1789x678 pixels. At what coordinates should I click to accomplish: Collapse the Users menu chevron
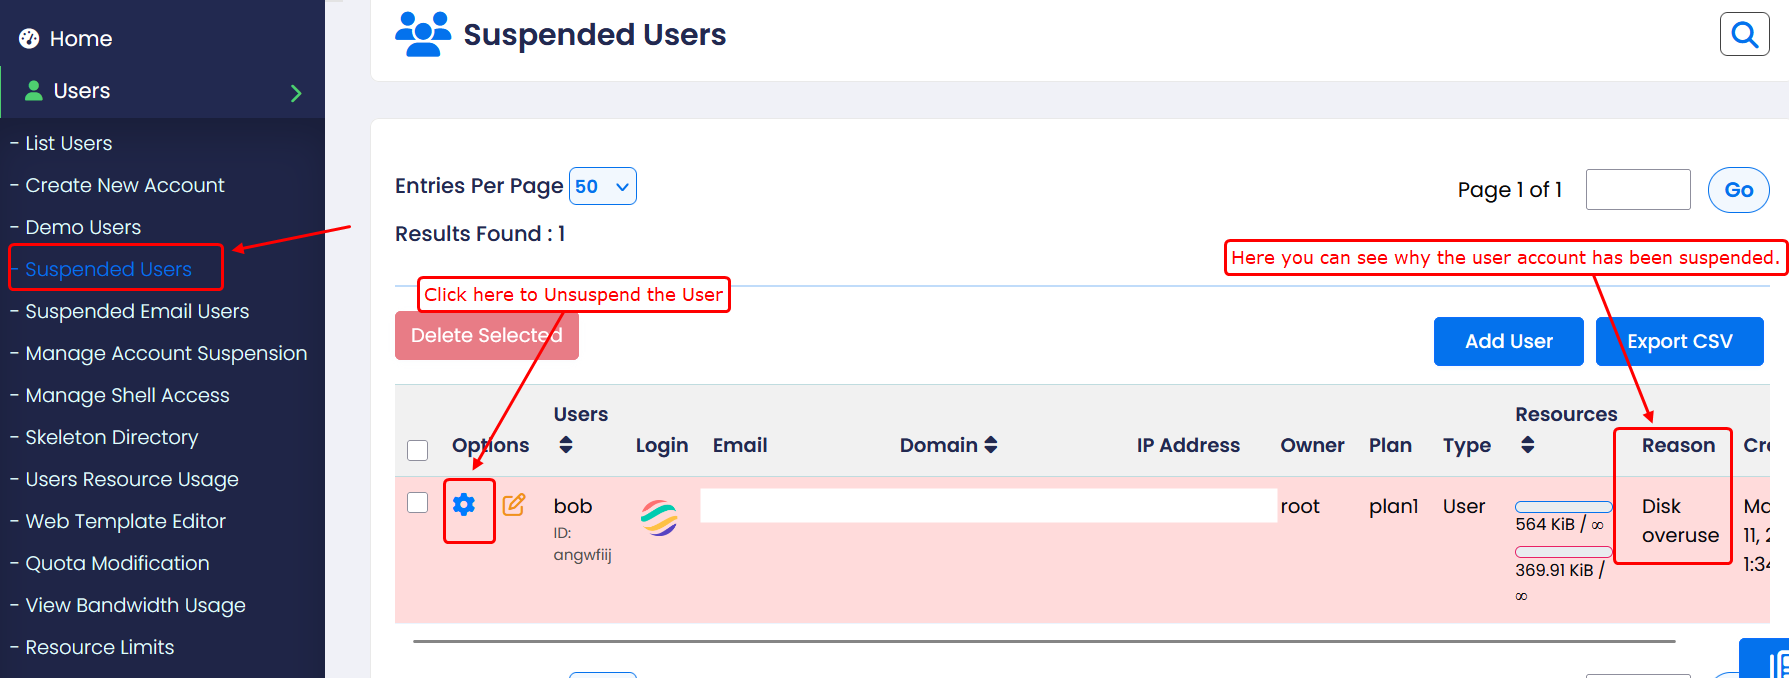click(x=296, y=93)
